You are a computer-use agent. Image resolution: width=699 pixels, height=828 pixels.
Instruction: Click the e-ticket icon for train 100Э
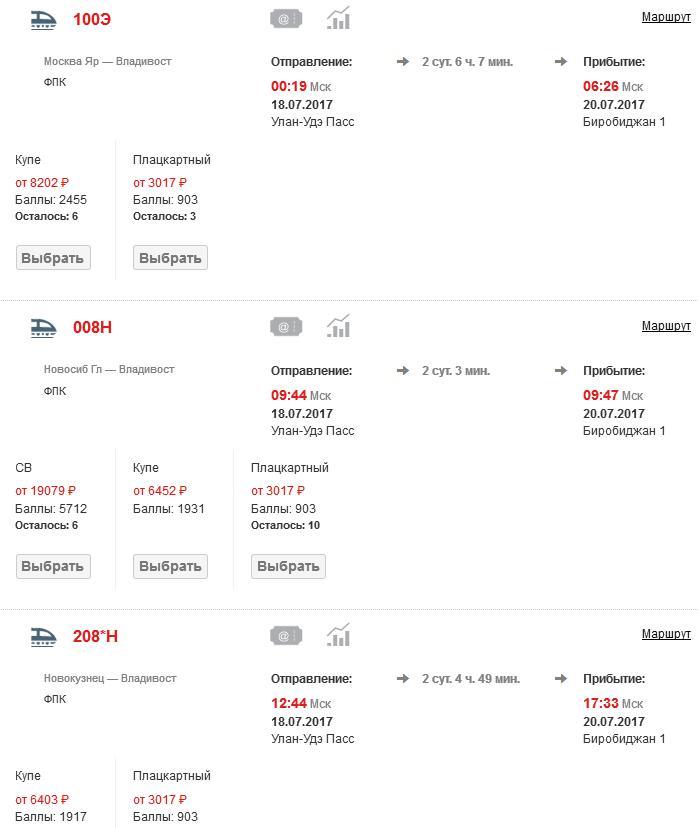(286, 19)
